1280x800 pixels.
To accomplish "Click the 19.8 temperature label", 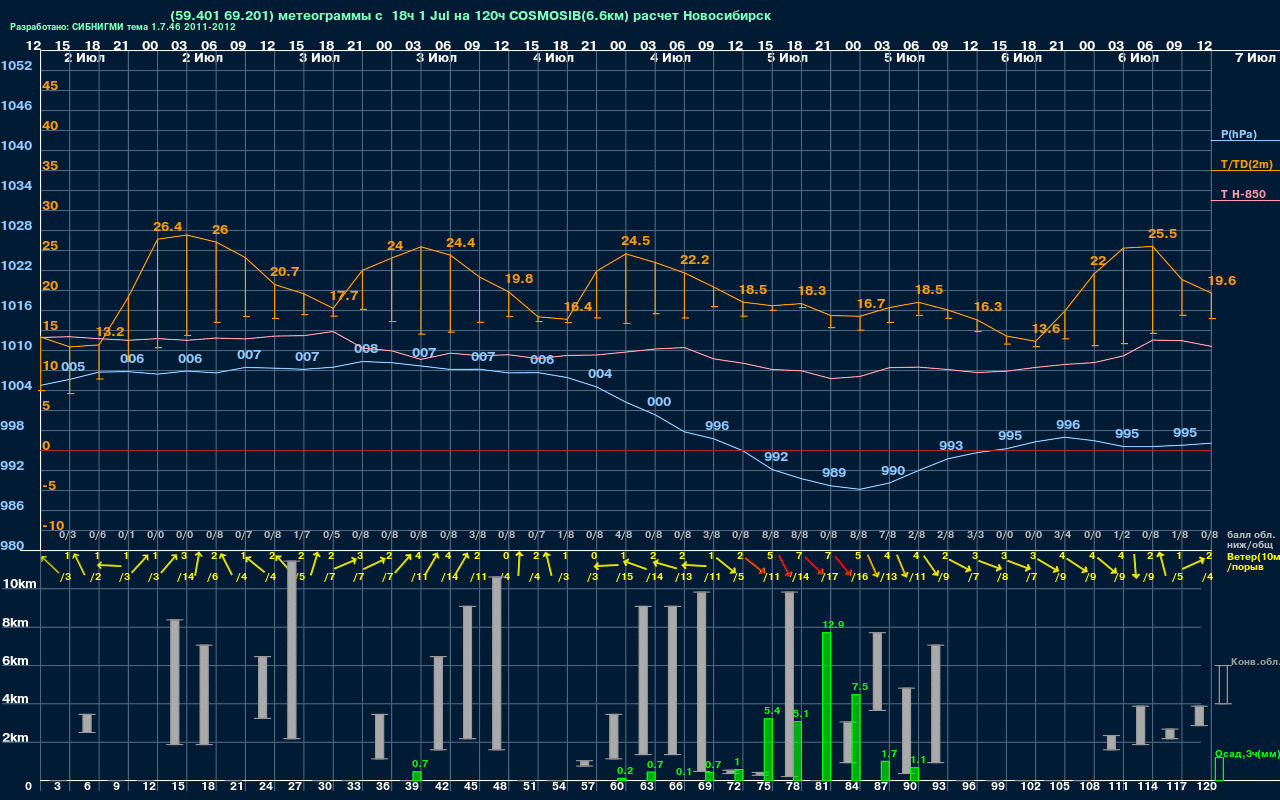I will 519,279.
